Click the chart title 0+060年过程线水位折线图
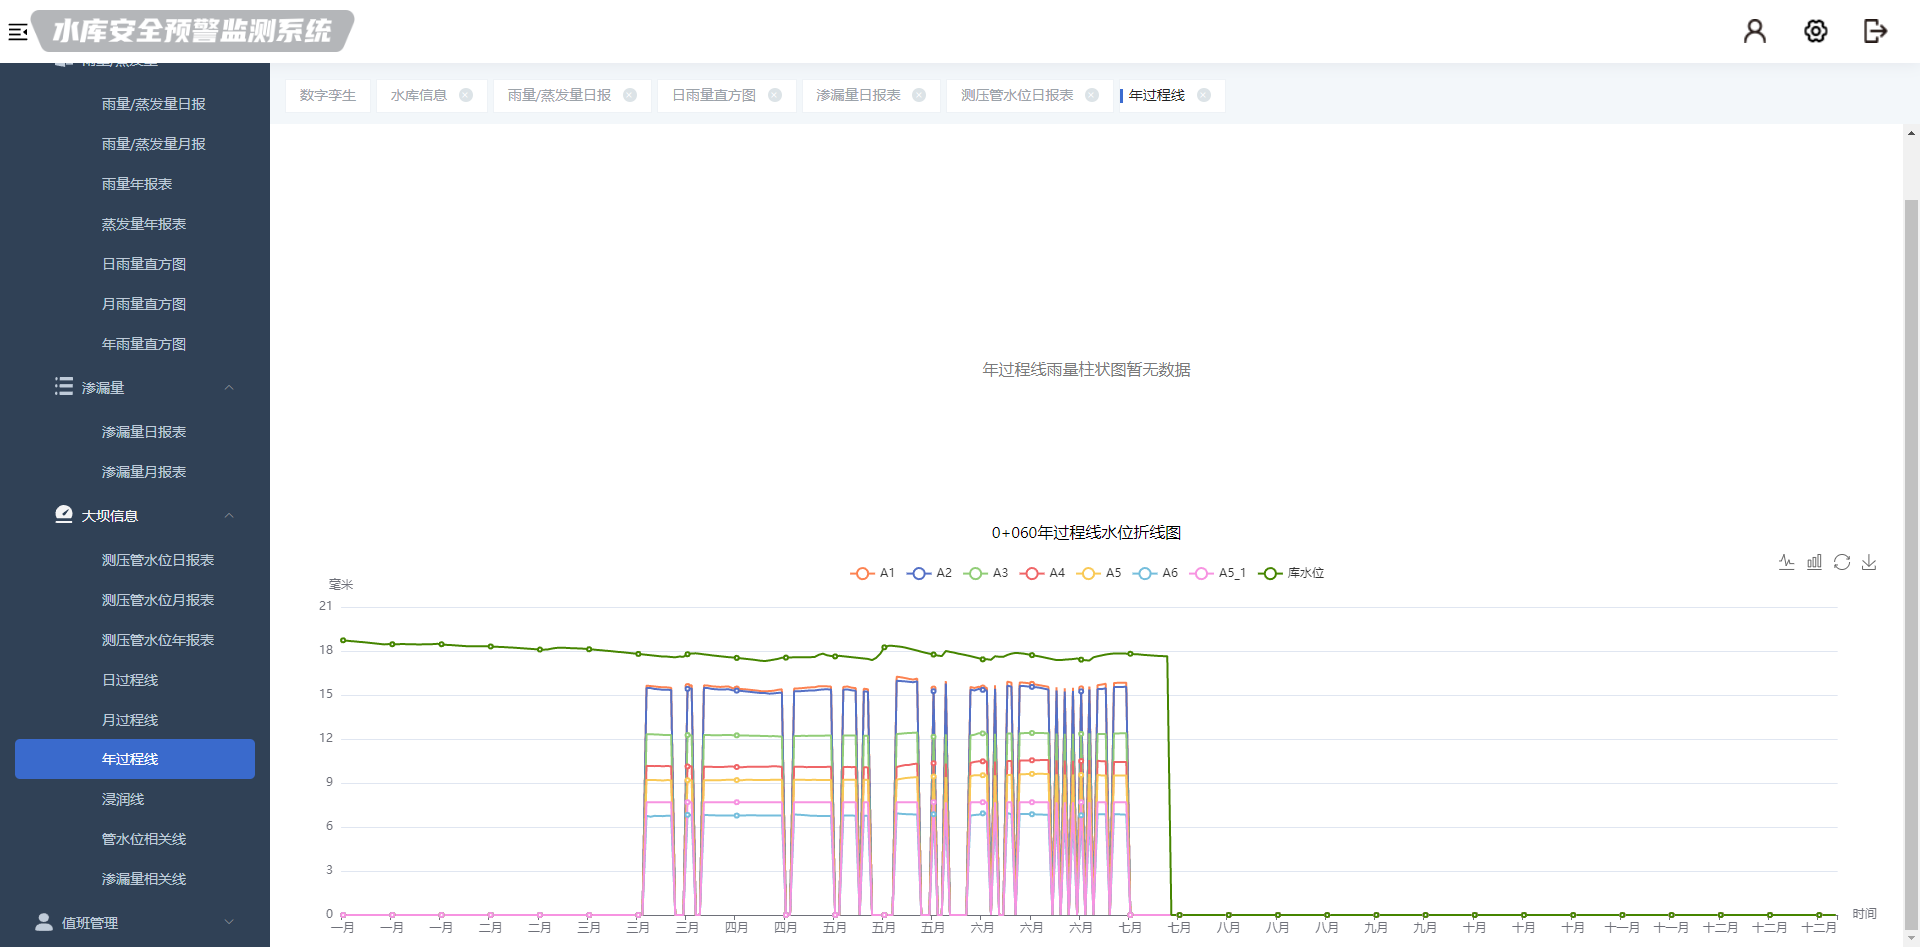Viewport: 1920px width, 947px height. pos(1086,533)
